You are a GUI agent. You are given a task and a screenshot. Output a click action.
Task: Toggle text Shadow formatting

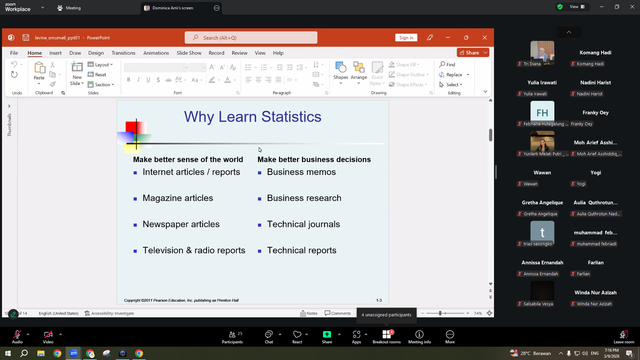[158, 80]
